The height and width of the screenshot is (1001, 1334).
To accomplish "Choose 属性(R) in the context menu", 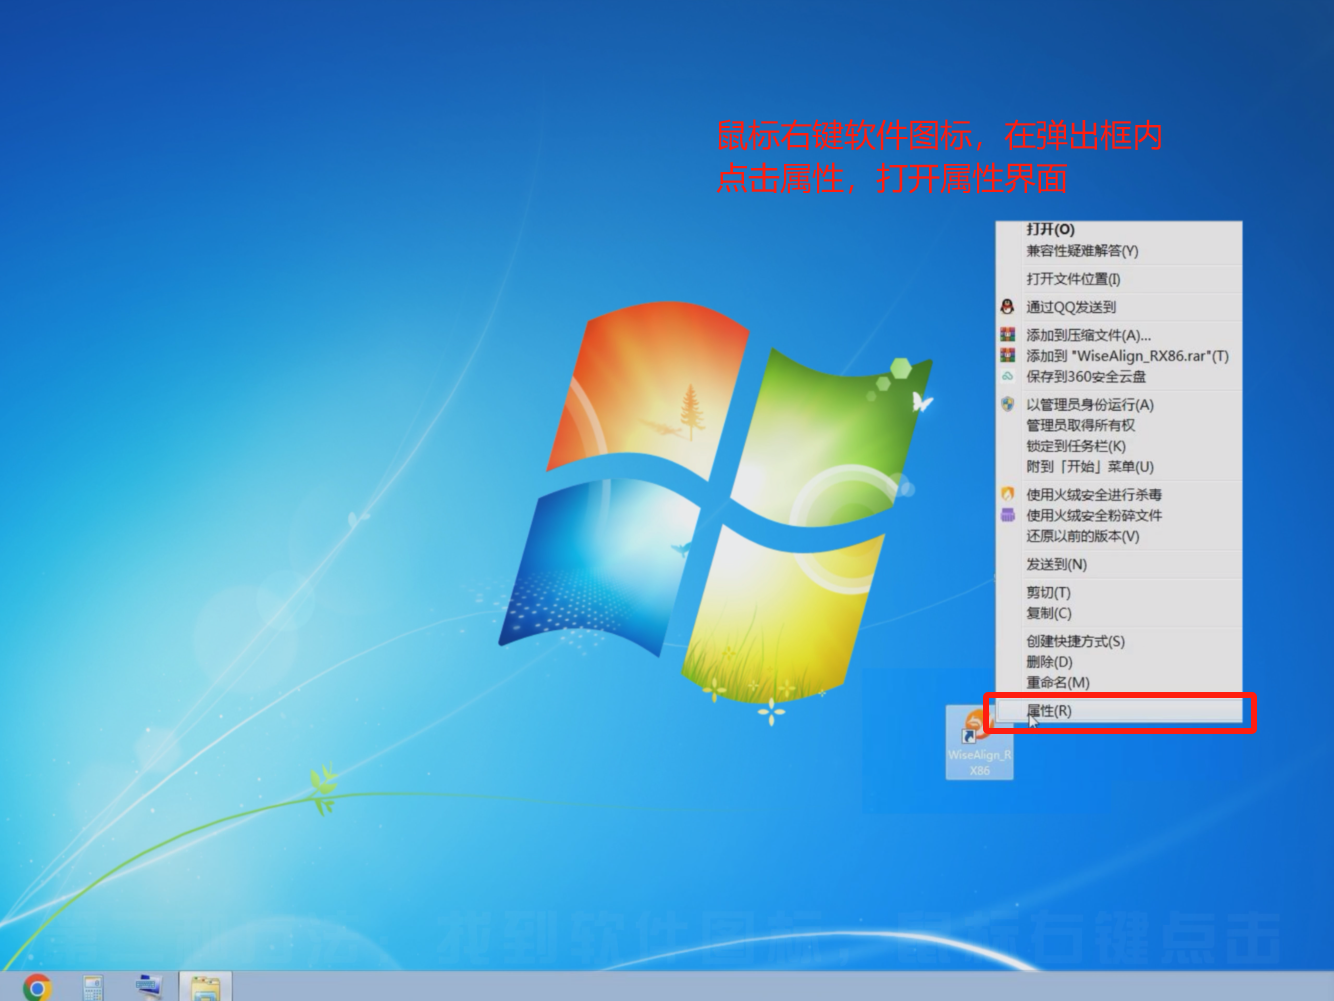I will point(1049,711).
